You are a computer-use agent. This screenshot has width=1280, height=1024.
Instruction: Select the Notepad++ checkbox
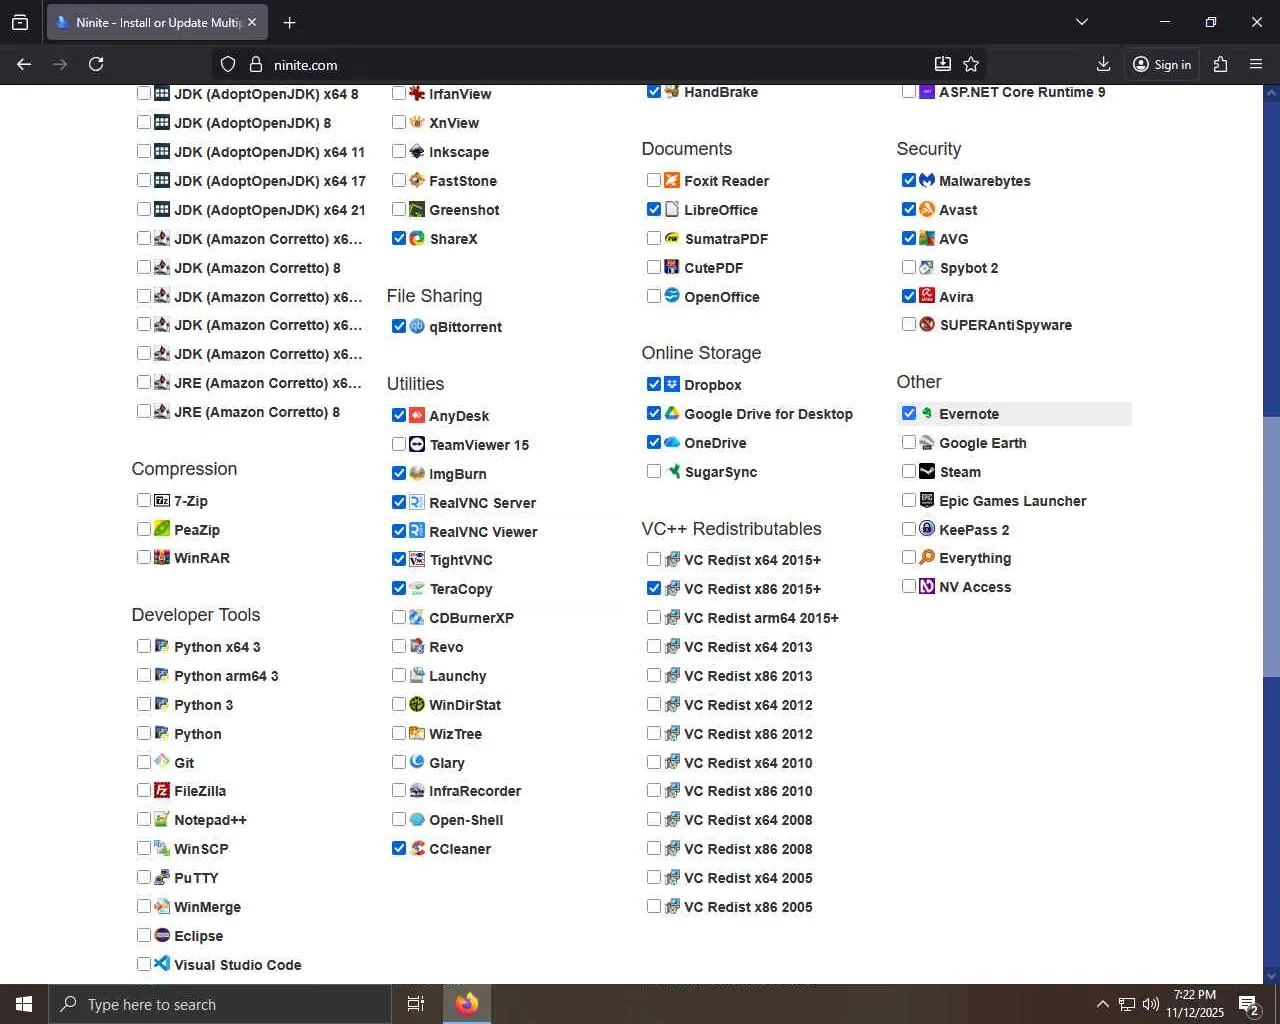click(x=144, y=819)
